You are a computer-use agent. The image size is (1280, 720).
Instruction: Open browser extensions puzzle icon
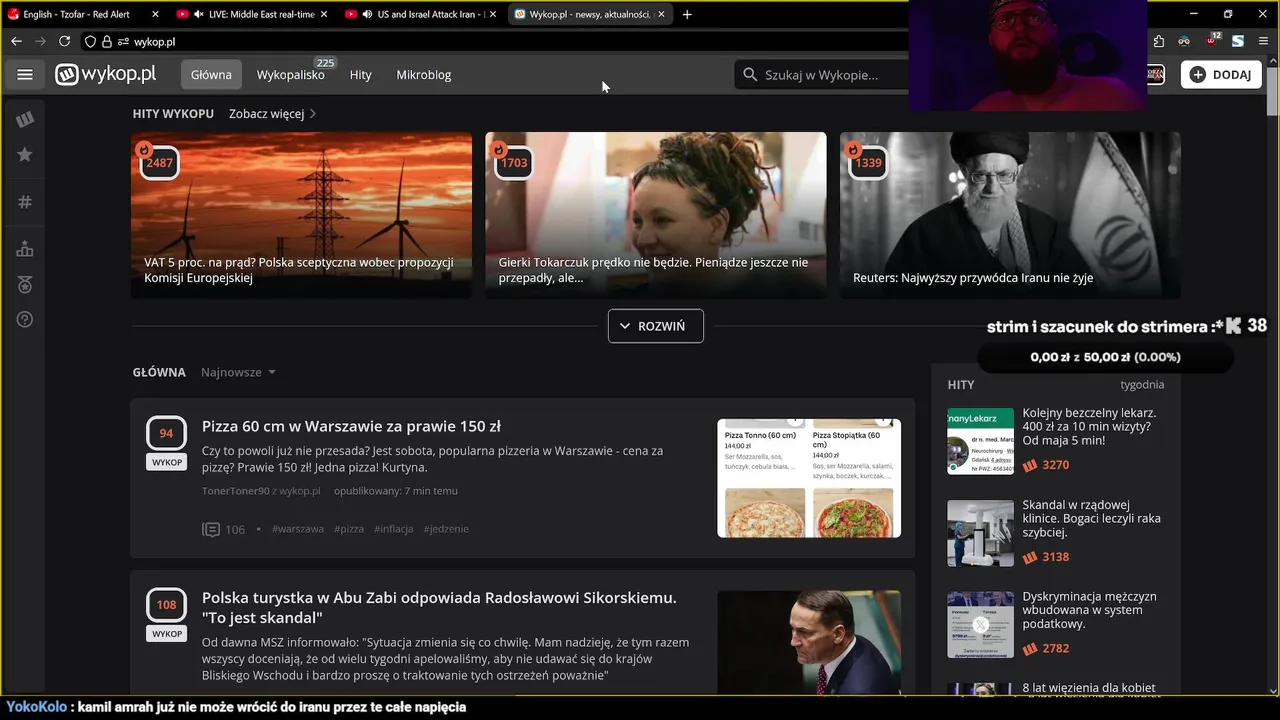pos(1158,41)
